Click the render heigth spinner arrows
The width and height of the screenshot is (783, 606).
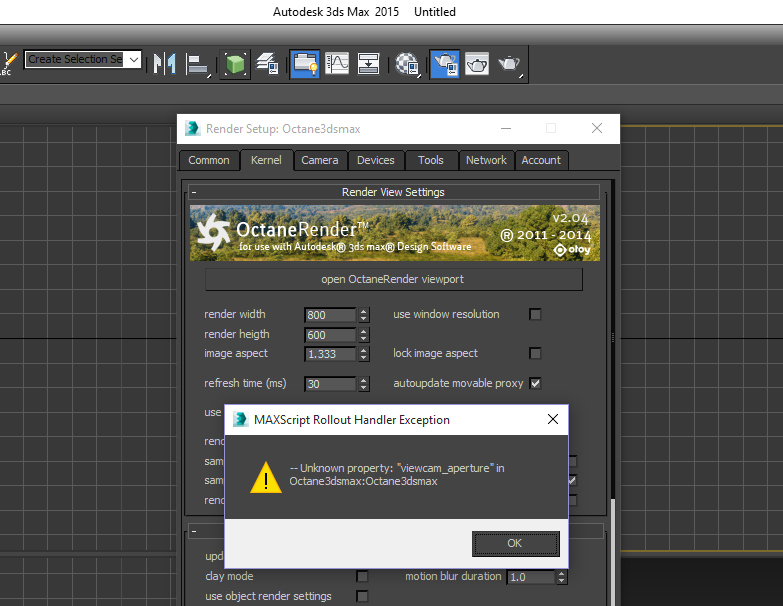pos(364,335)
